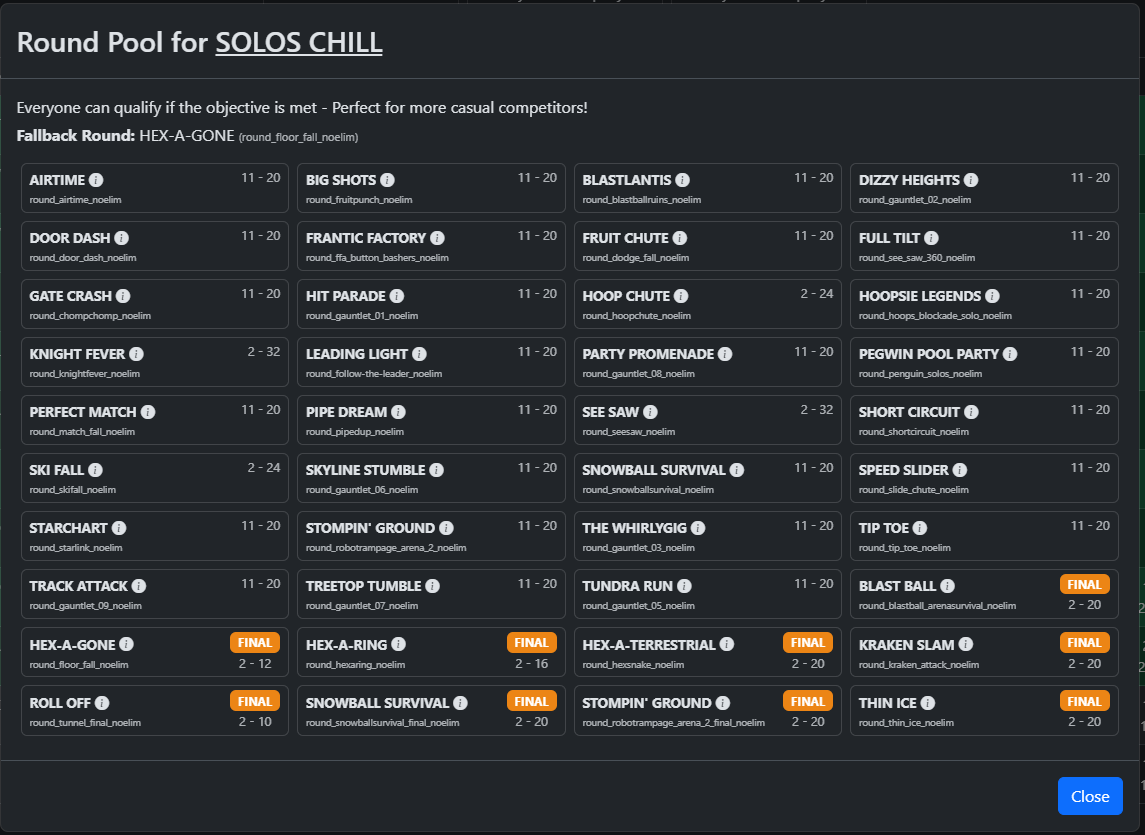The height and width of the screenshot is (835, 1145).
Task: Select round_hexsnake_noelim identifier
Action: [x=633, y=665]
